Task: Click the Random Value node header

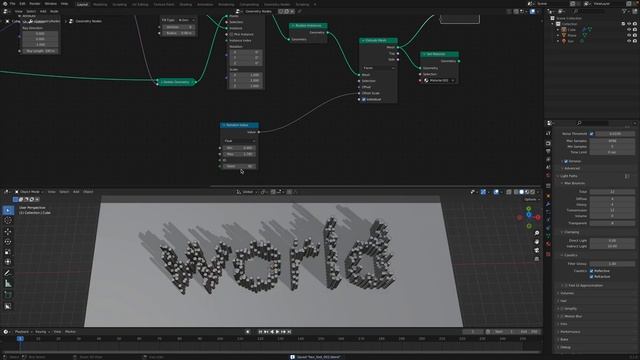Action: [239, 125]
